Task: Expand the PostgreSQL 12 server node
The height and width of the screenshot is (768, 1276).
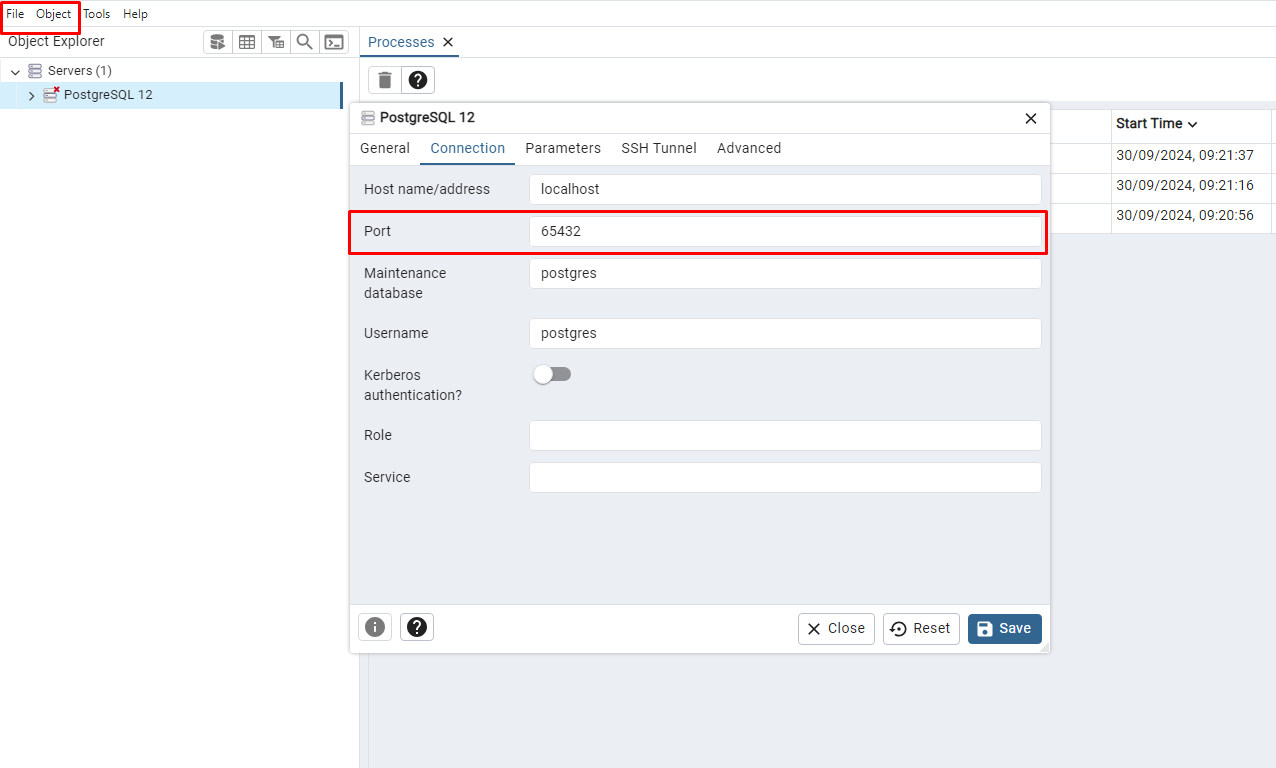Action: 31,96
